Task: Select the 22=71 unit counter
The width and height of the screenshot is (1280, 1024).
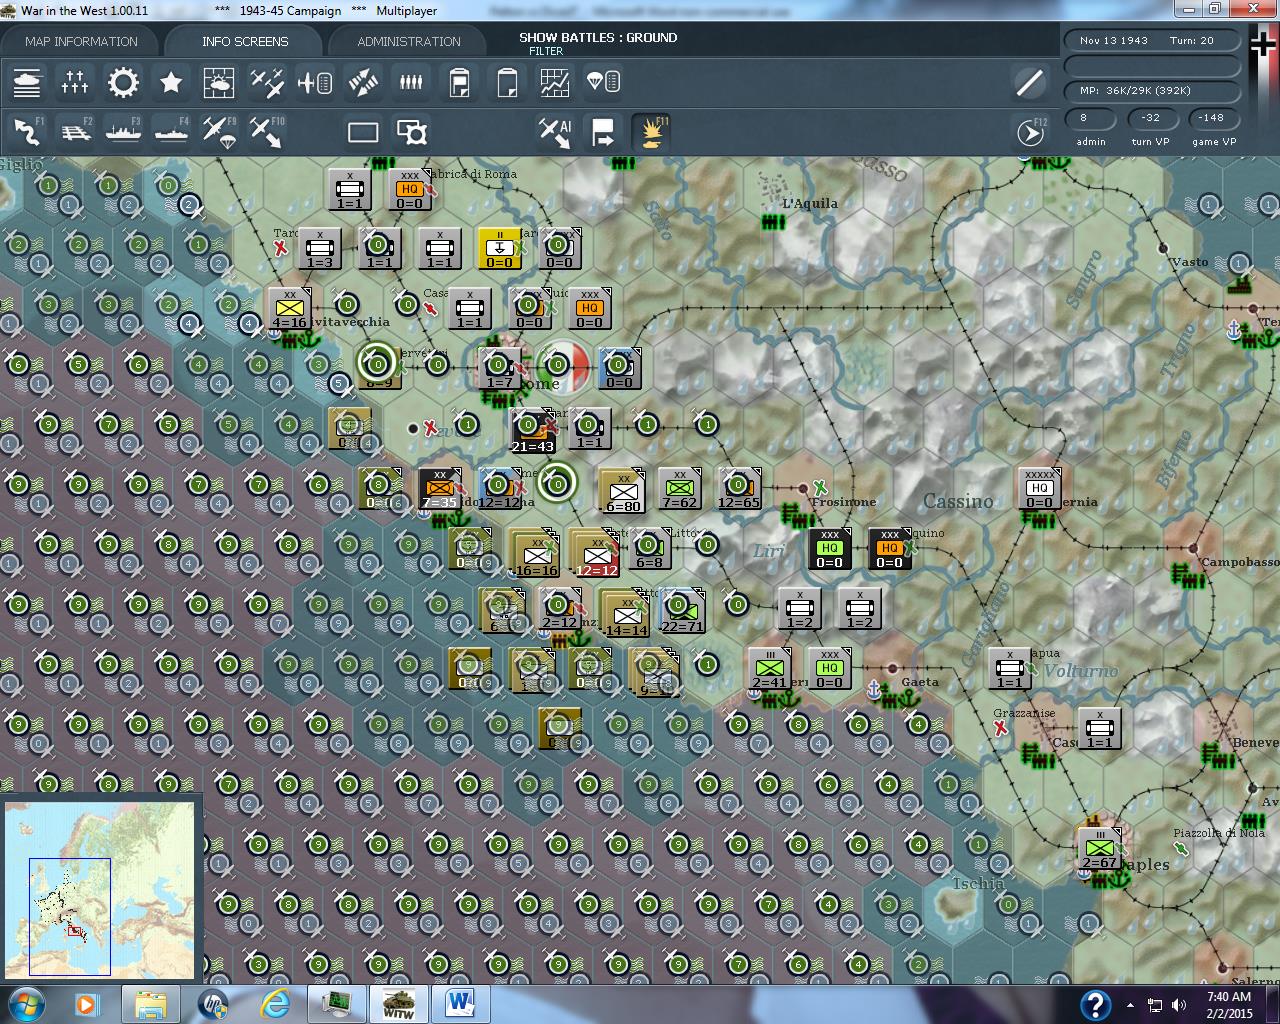Action: pyautogui.click(x=681, y=611)
